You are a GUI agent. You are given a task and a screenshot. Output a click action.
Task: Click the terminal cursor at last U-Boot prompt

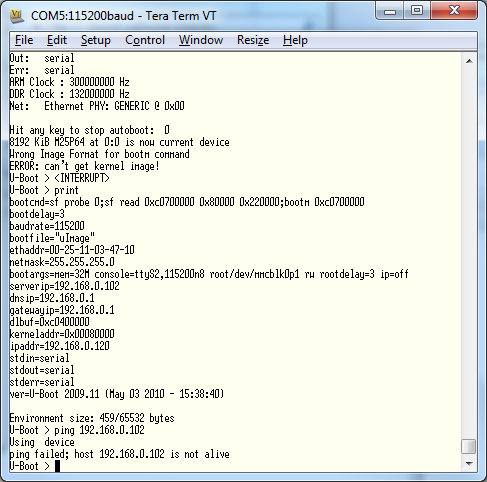[57, 466]
